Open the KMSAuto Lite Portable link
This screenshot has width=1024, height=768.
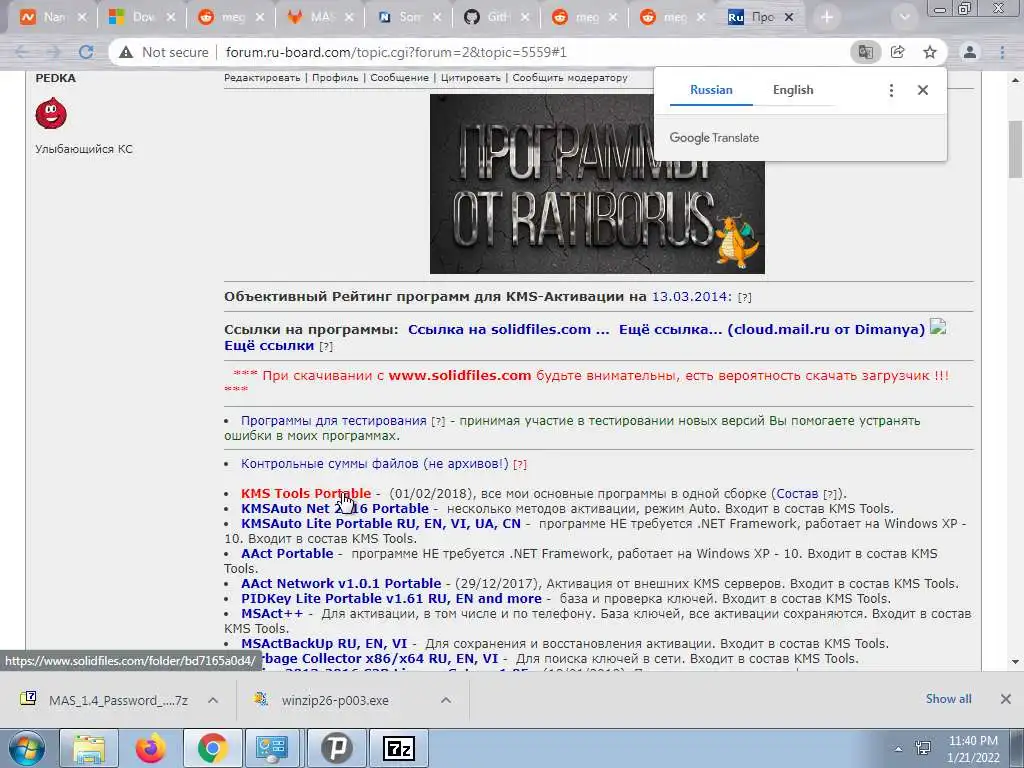click(x=381, y=524)
